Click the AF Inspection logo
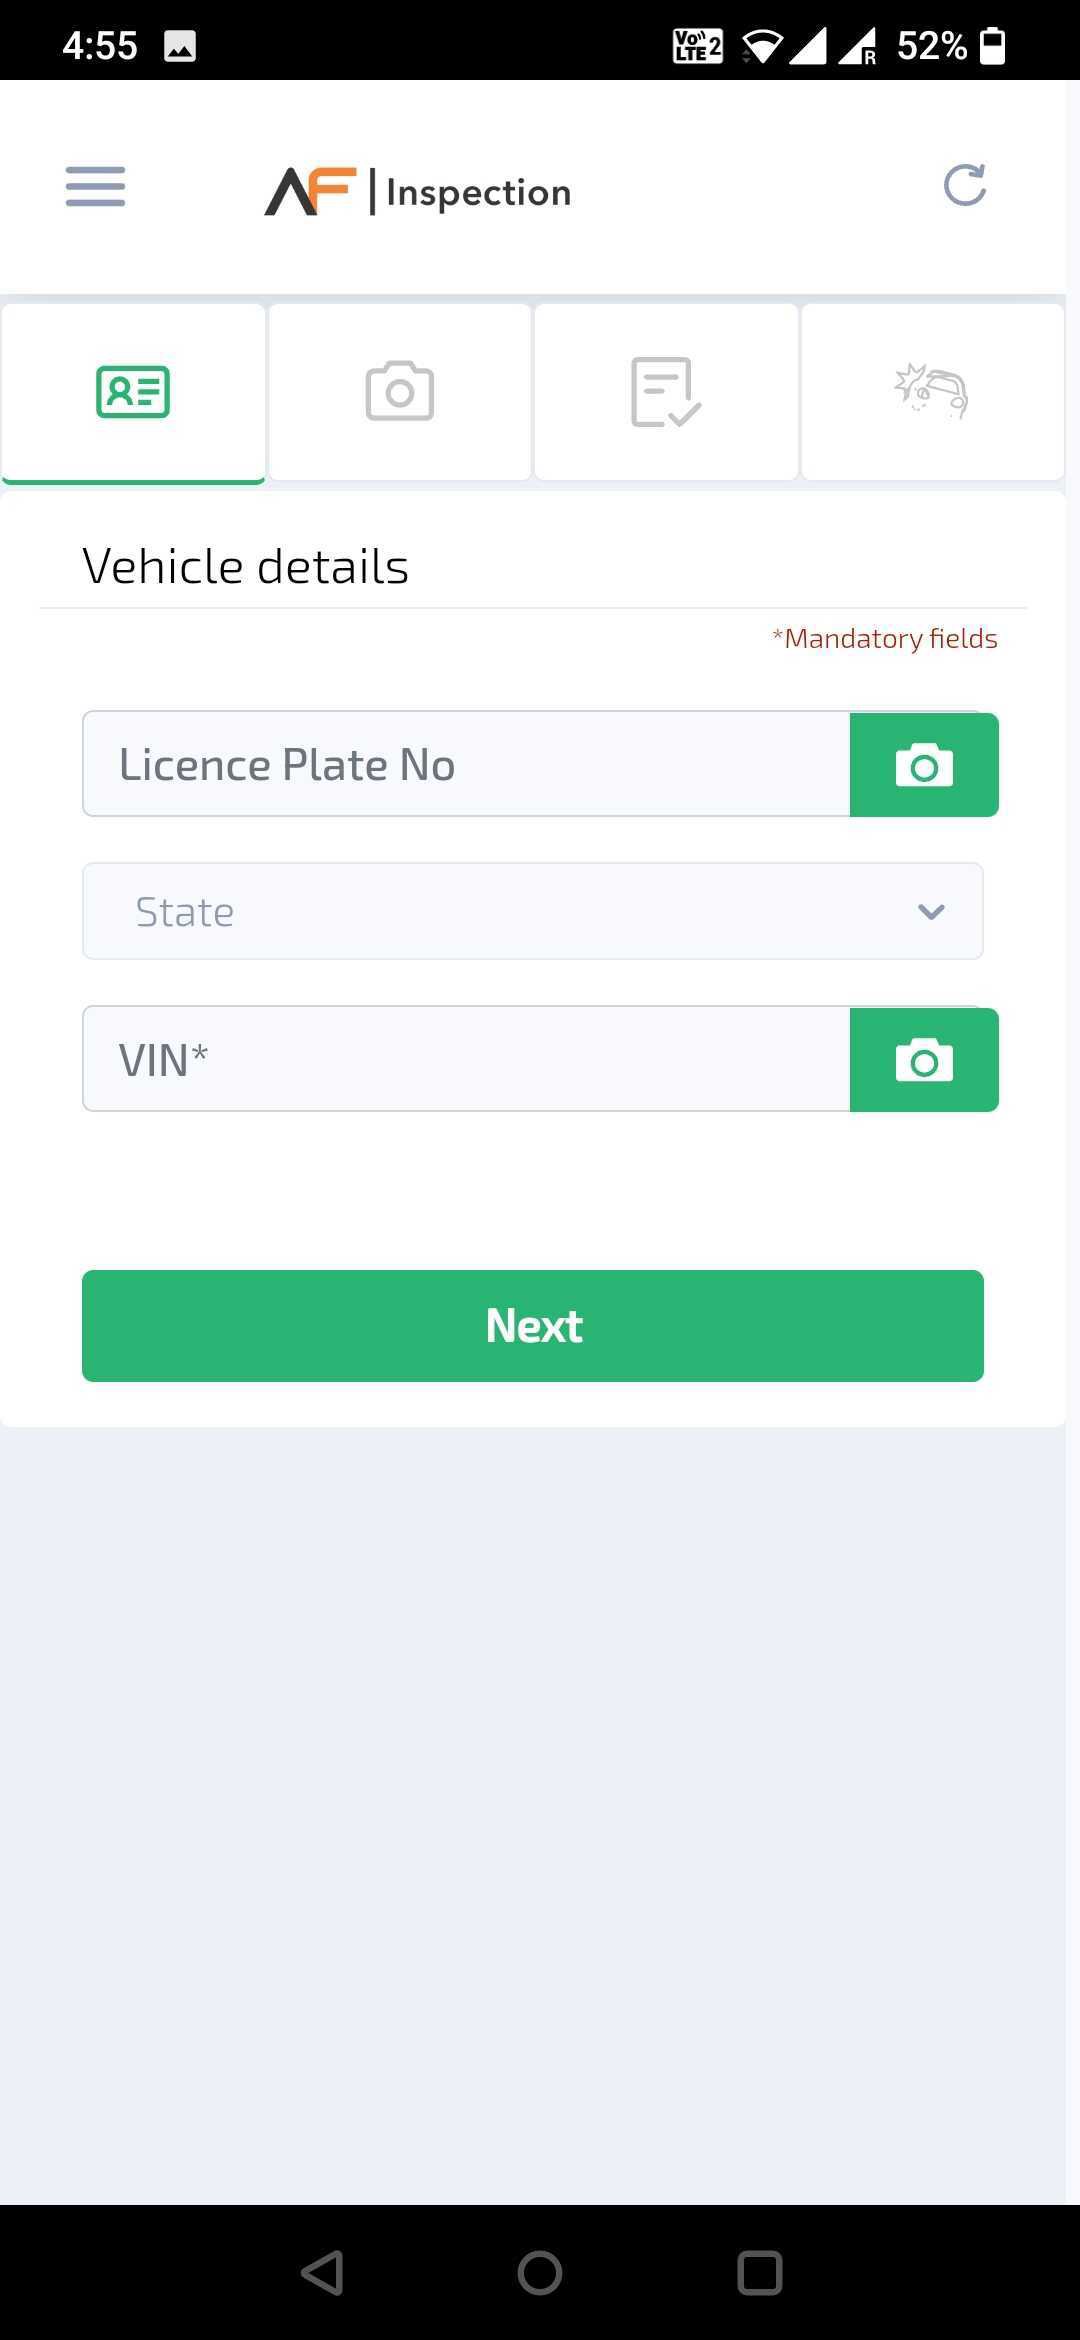1080x2340 pixels. click(x=418, y=191)
